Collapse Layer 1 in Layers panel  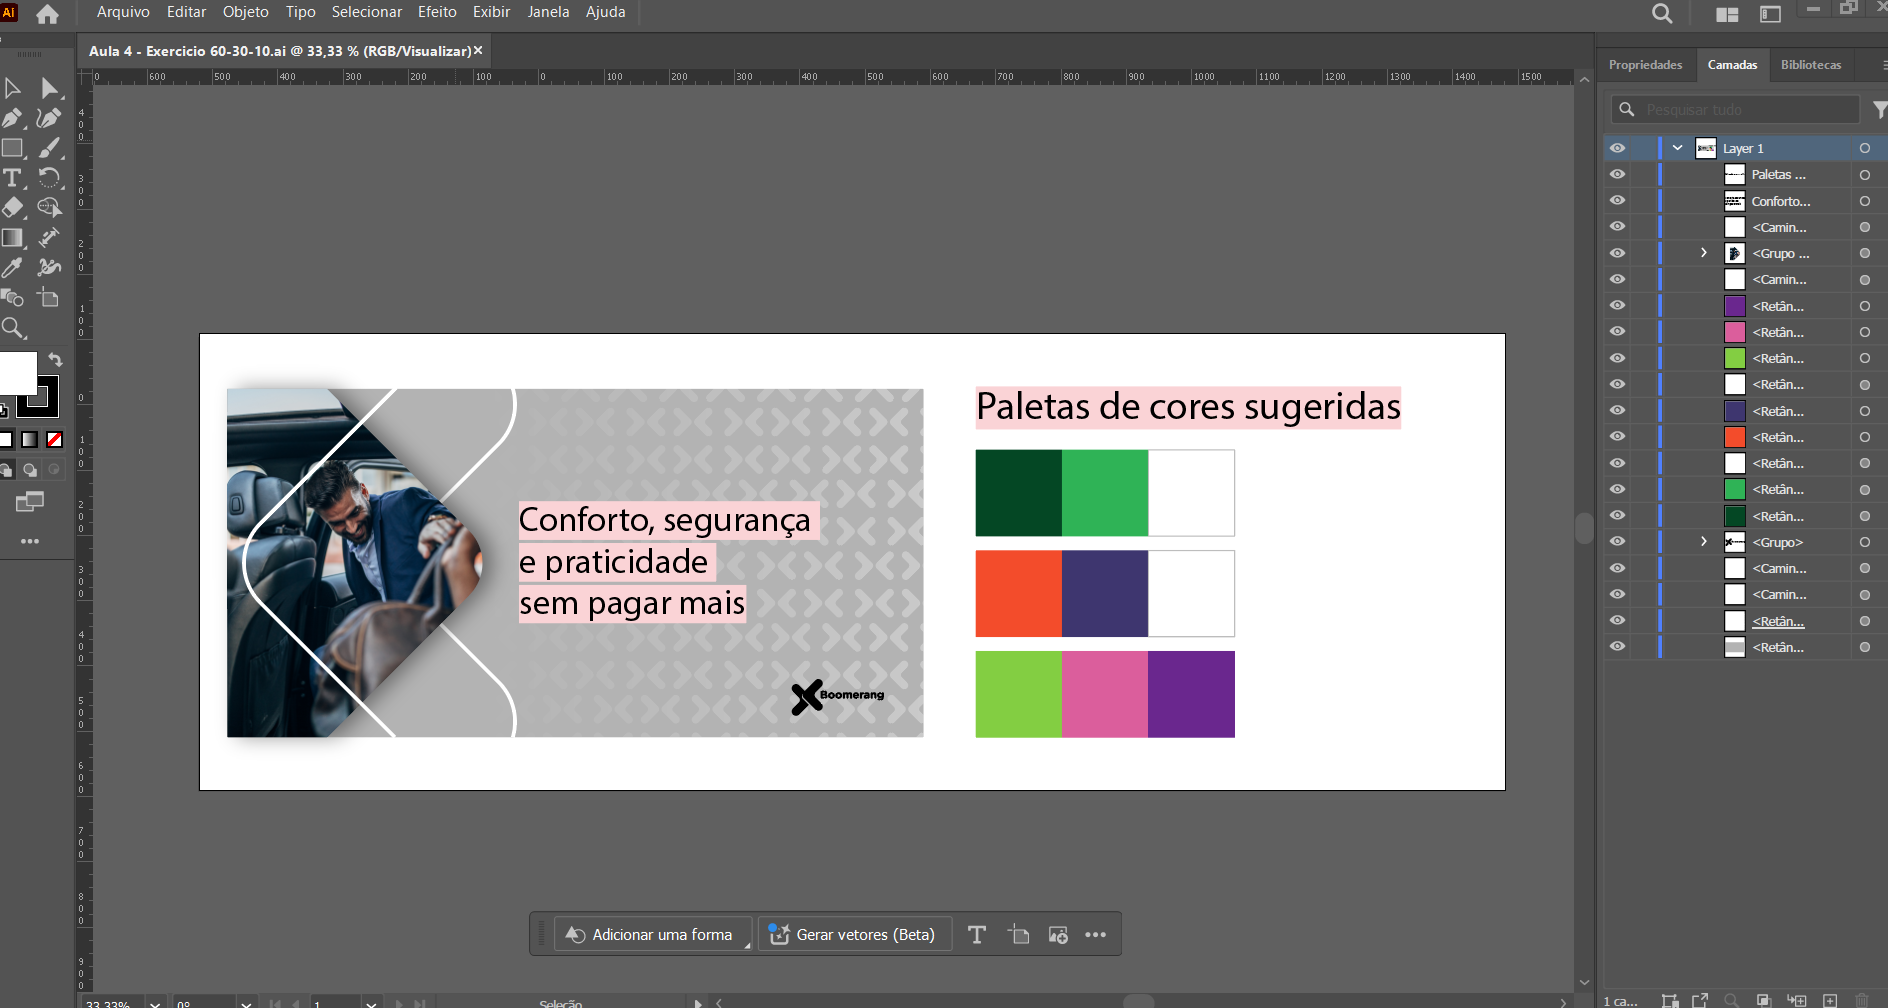(1678, 148)
